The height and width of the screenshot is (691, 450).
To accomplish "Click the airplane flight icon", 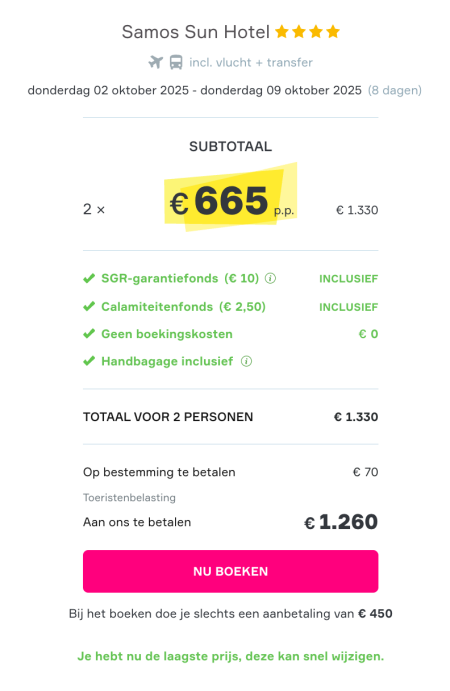I will pos(156,62).
